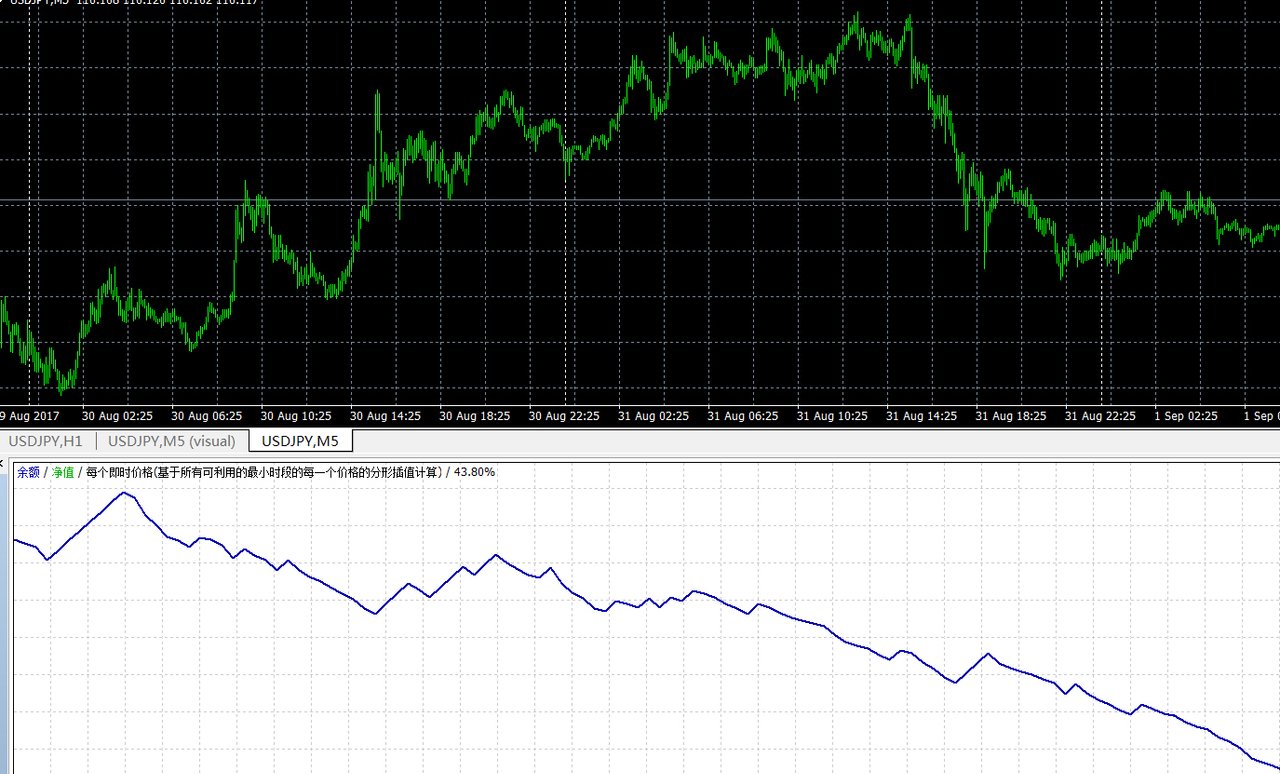The width and height of the screenshot is (1280, 774).
Task: Click the green 净值 equity legend label
Action: click(63, 472)
